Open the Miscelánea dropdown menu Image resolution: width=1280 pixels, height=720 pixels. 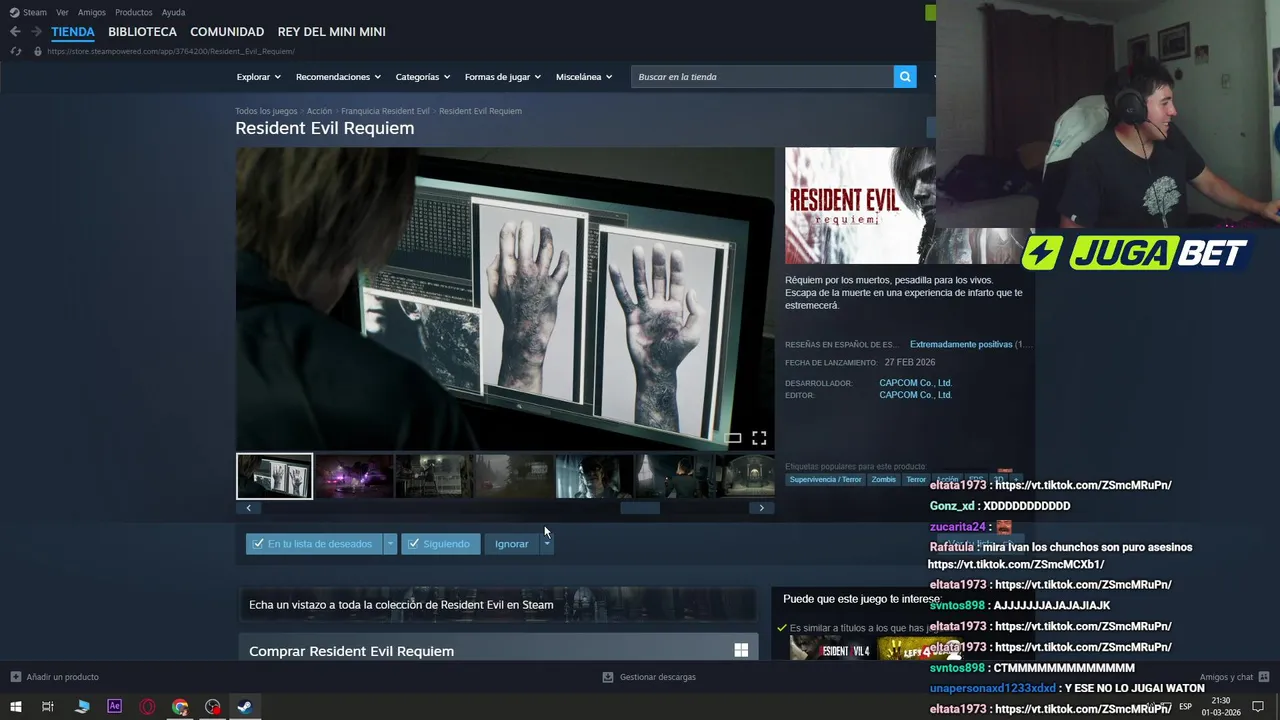[584, 77]
